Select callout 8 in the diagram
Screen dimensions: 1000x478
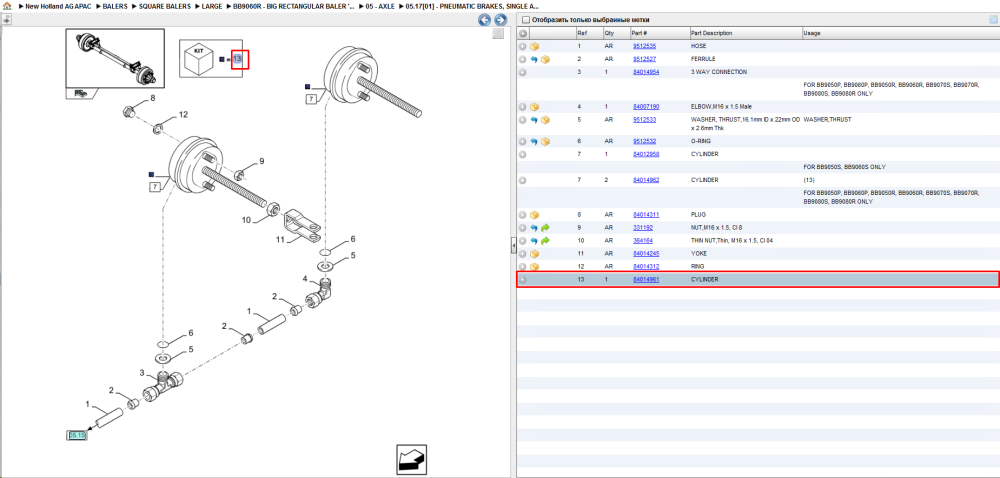(152, 98)
